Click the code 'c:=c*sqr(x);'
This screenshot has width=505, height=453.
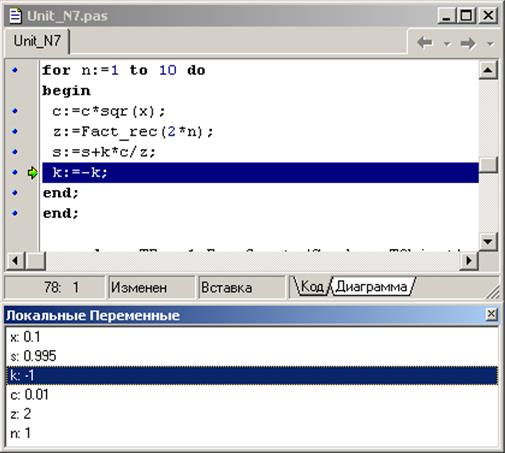point(109,111)
